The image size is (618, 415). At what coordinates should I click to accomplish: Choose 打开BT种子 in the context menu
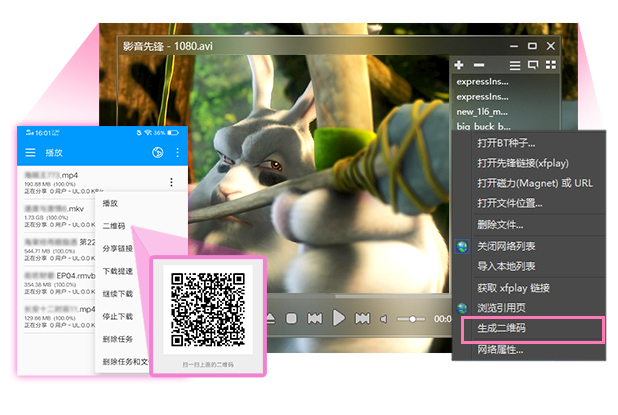tap(506, 144)
